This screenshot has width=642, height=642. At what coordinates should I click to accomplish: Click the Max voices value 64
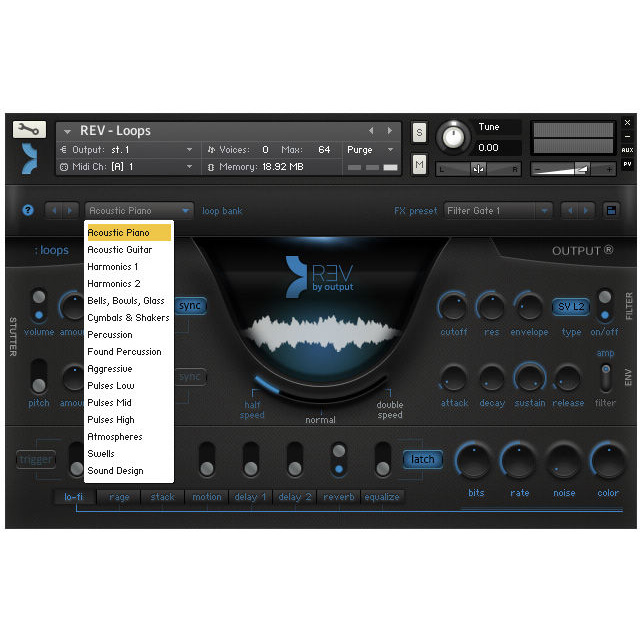324,150
